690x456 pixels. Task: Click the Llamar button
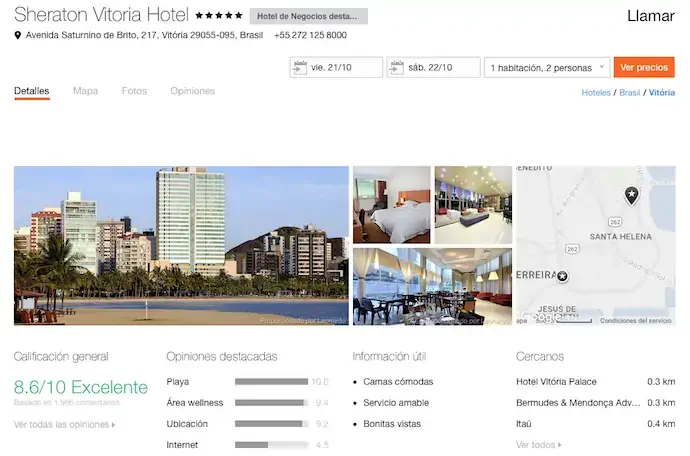coord(650,16)
